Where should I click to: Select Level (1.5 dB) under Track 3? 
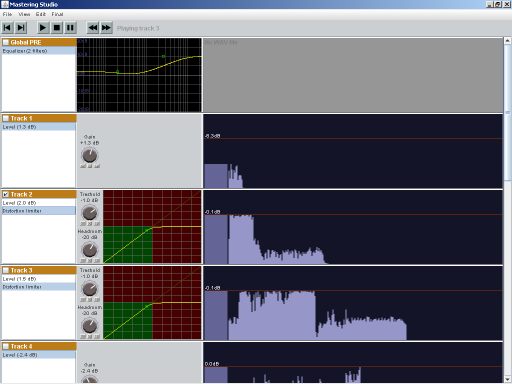click(39, 279)
